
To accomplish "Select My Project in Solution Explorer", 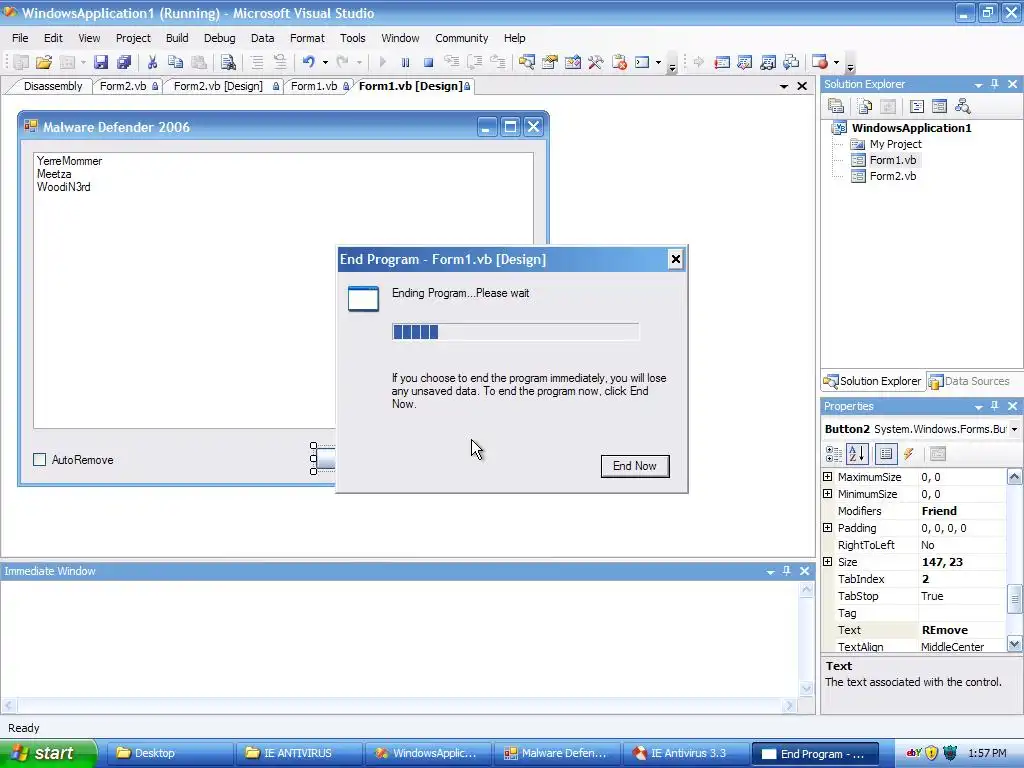I will (895, 144).
